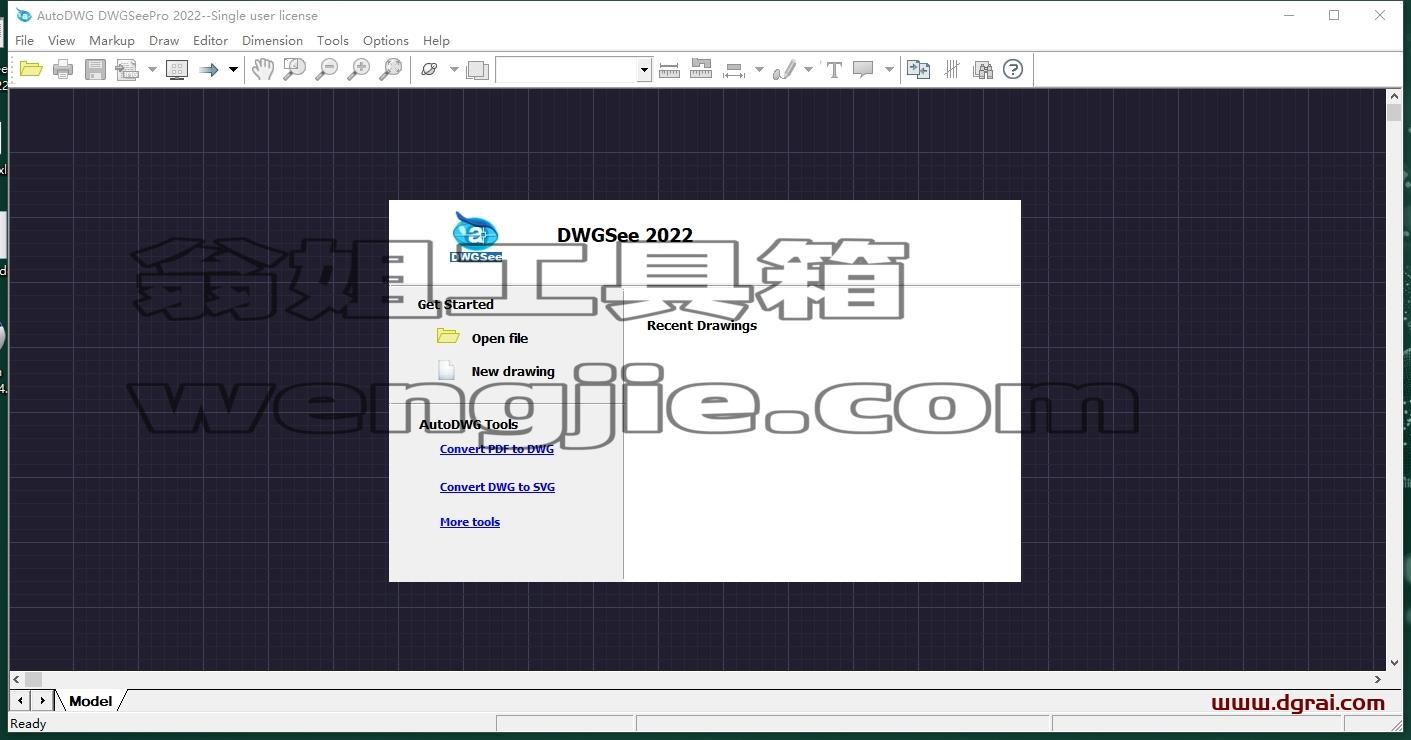Click the vertical scrollbar up arrow
This screenshot has height=740, width=1411.
coord(1394,96)
